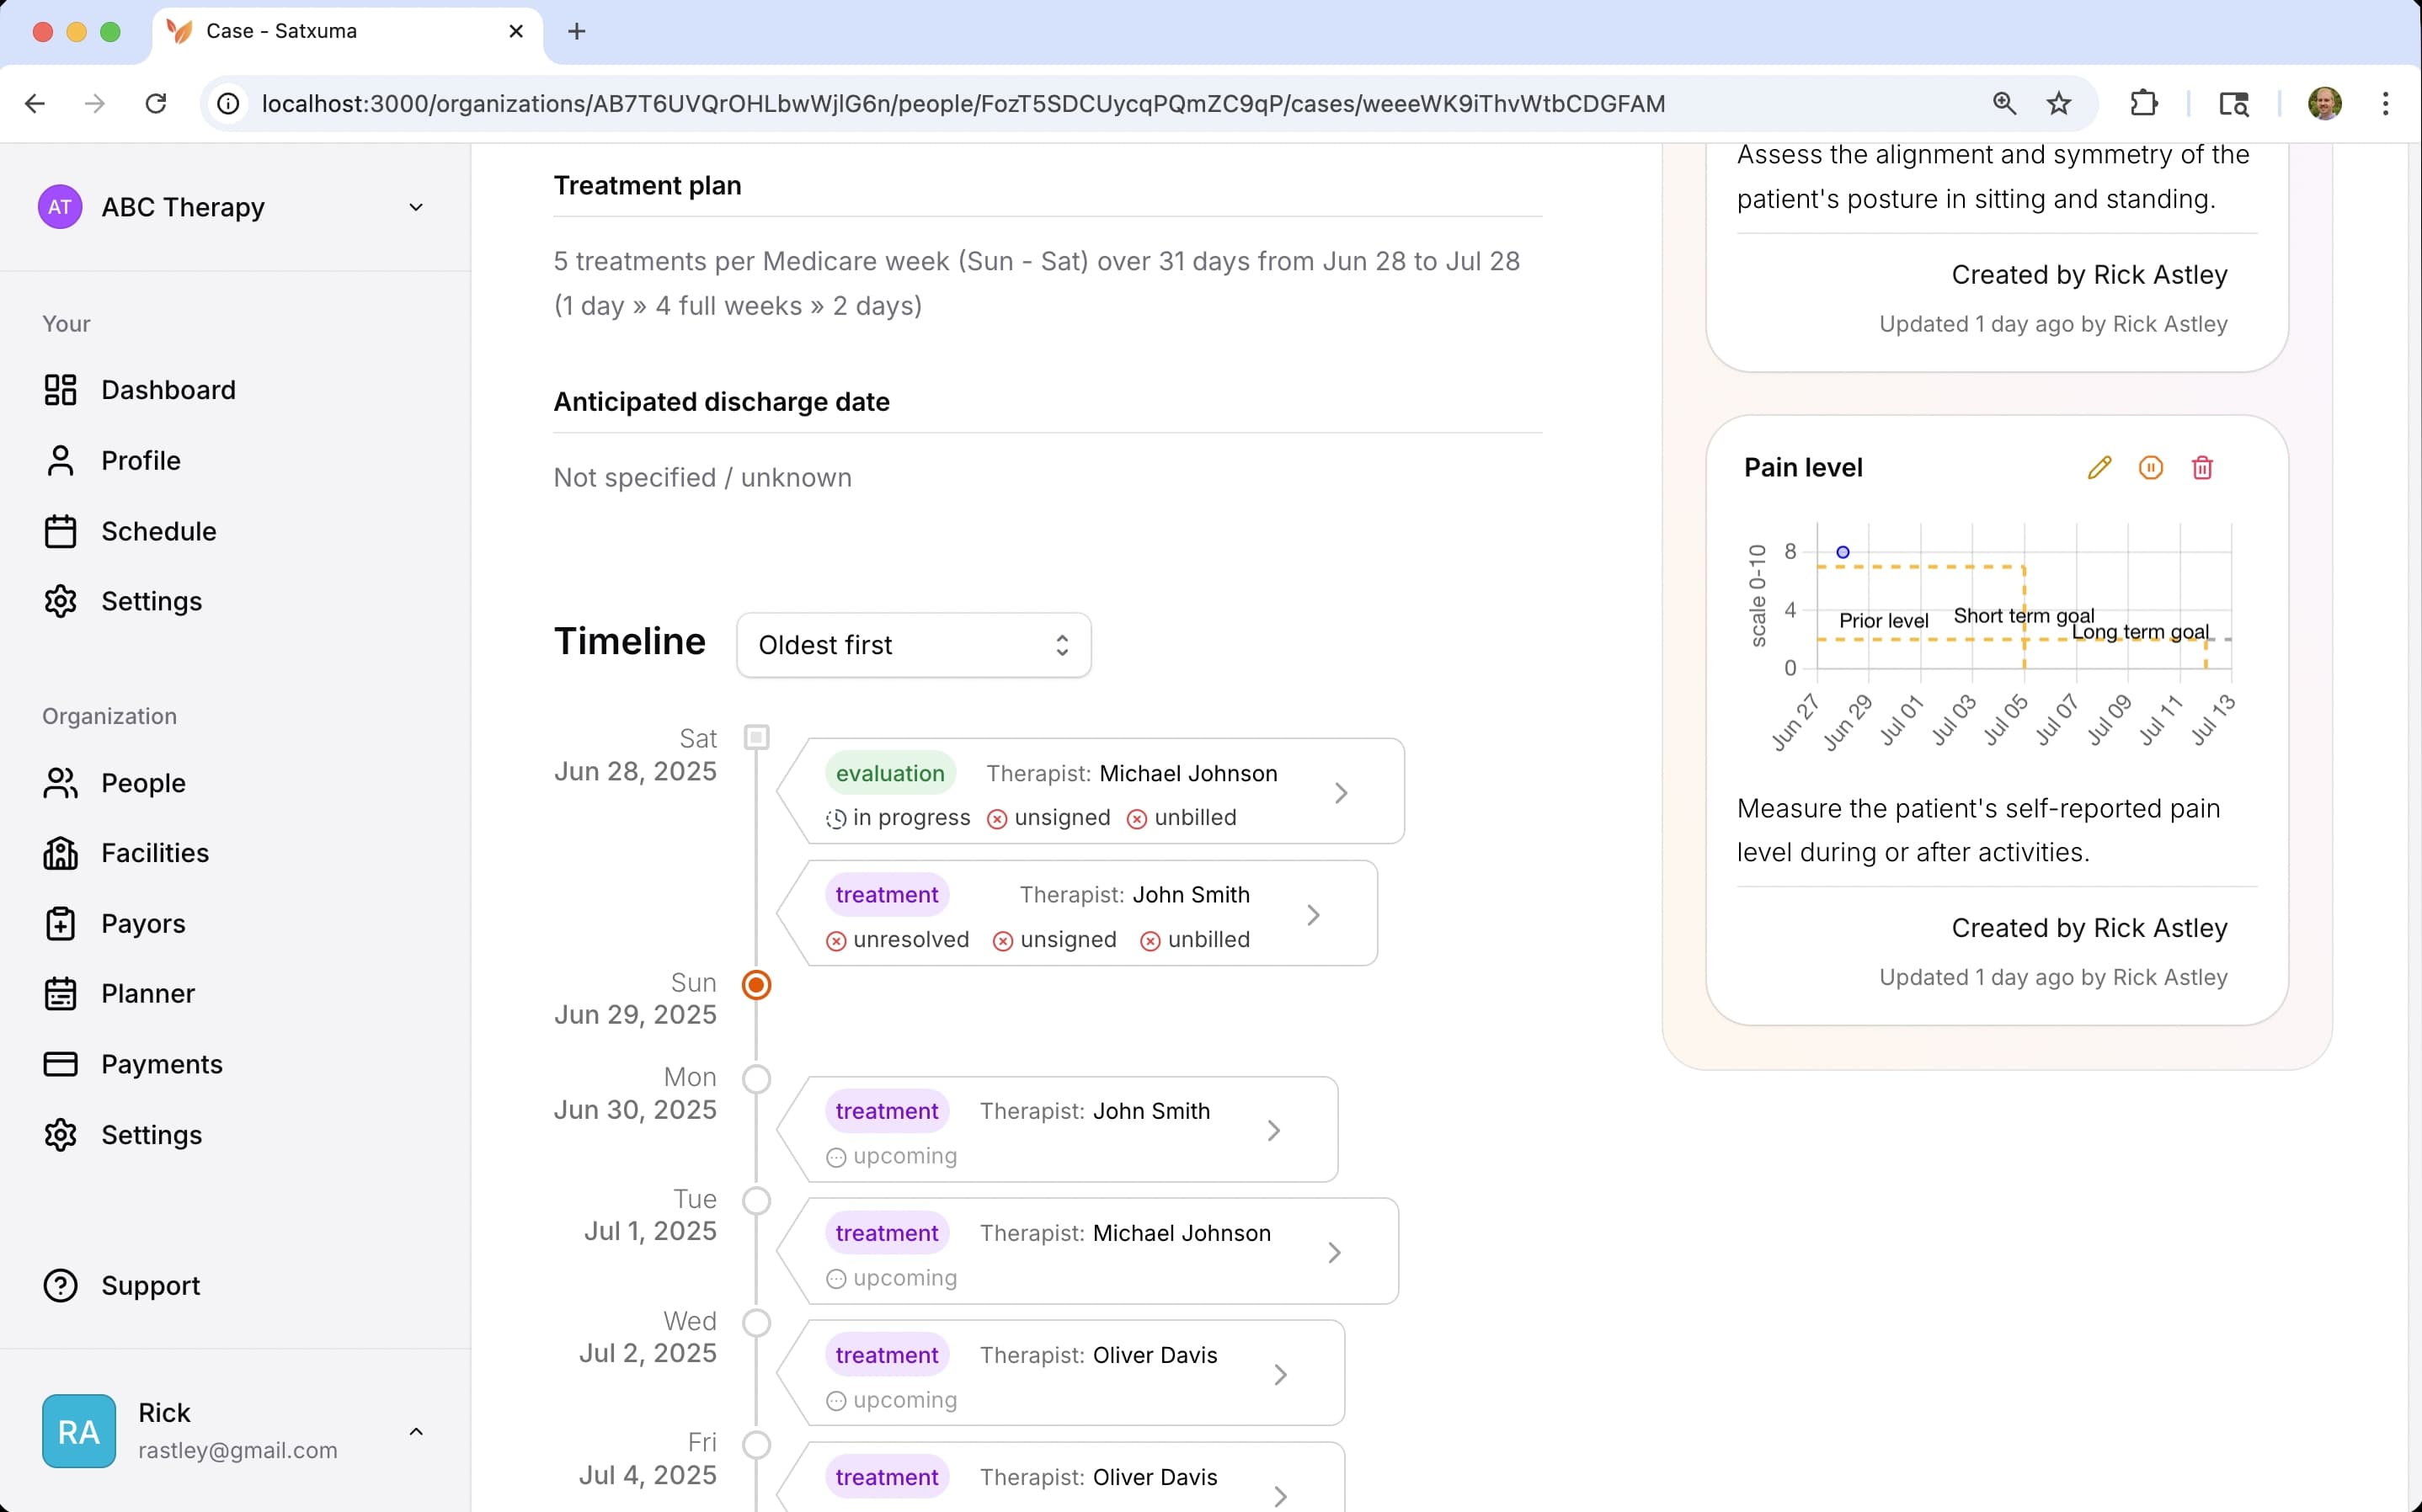Open the Schedule sidebar item

point(158,531)
